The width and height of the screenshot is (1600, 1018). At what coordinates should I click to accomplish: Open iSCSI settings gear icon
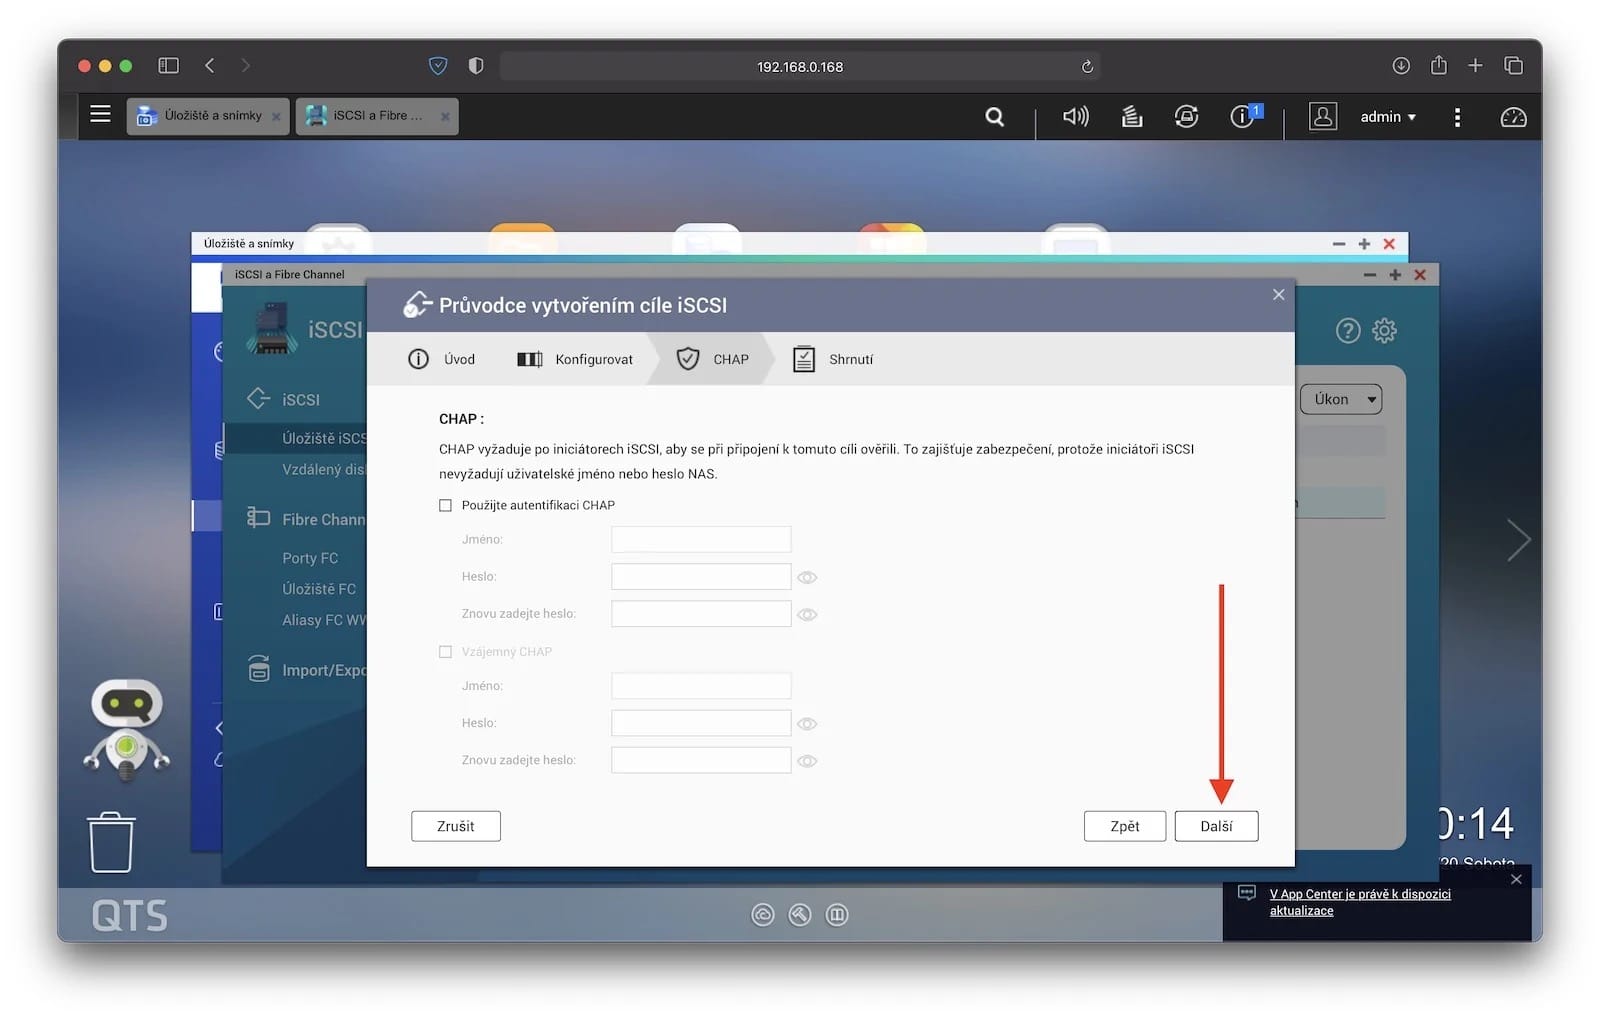point(1384,330)
